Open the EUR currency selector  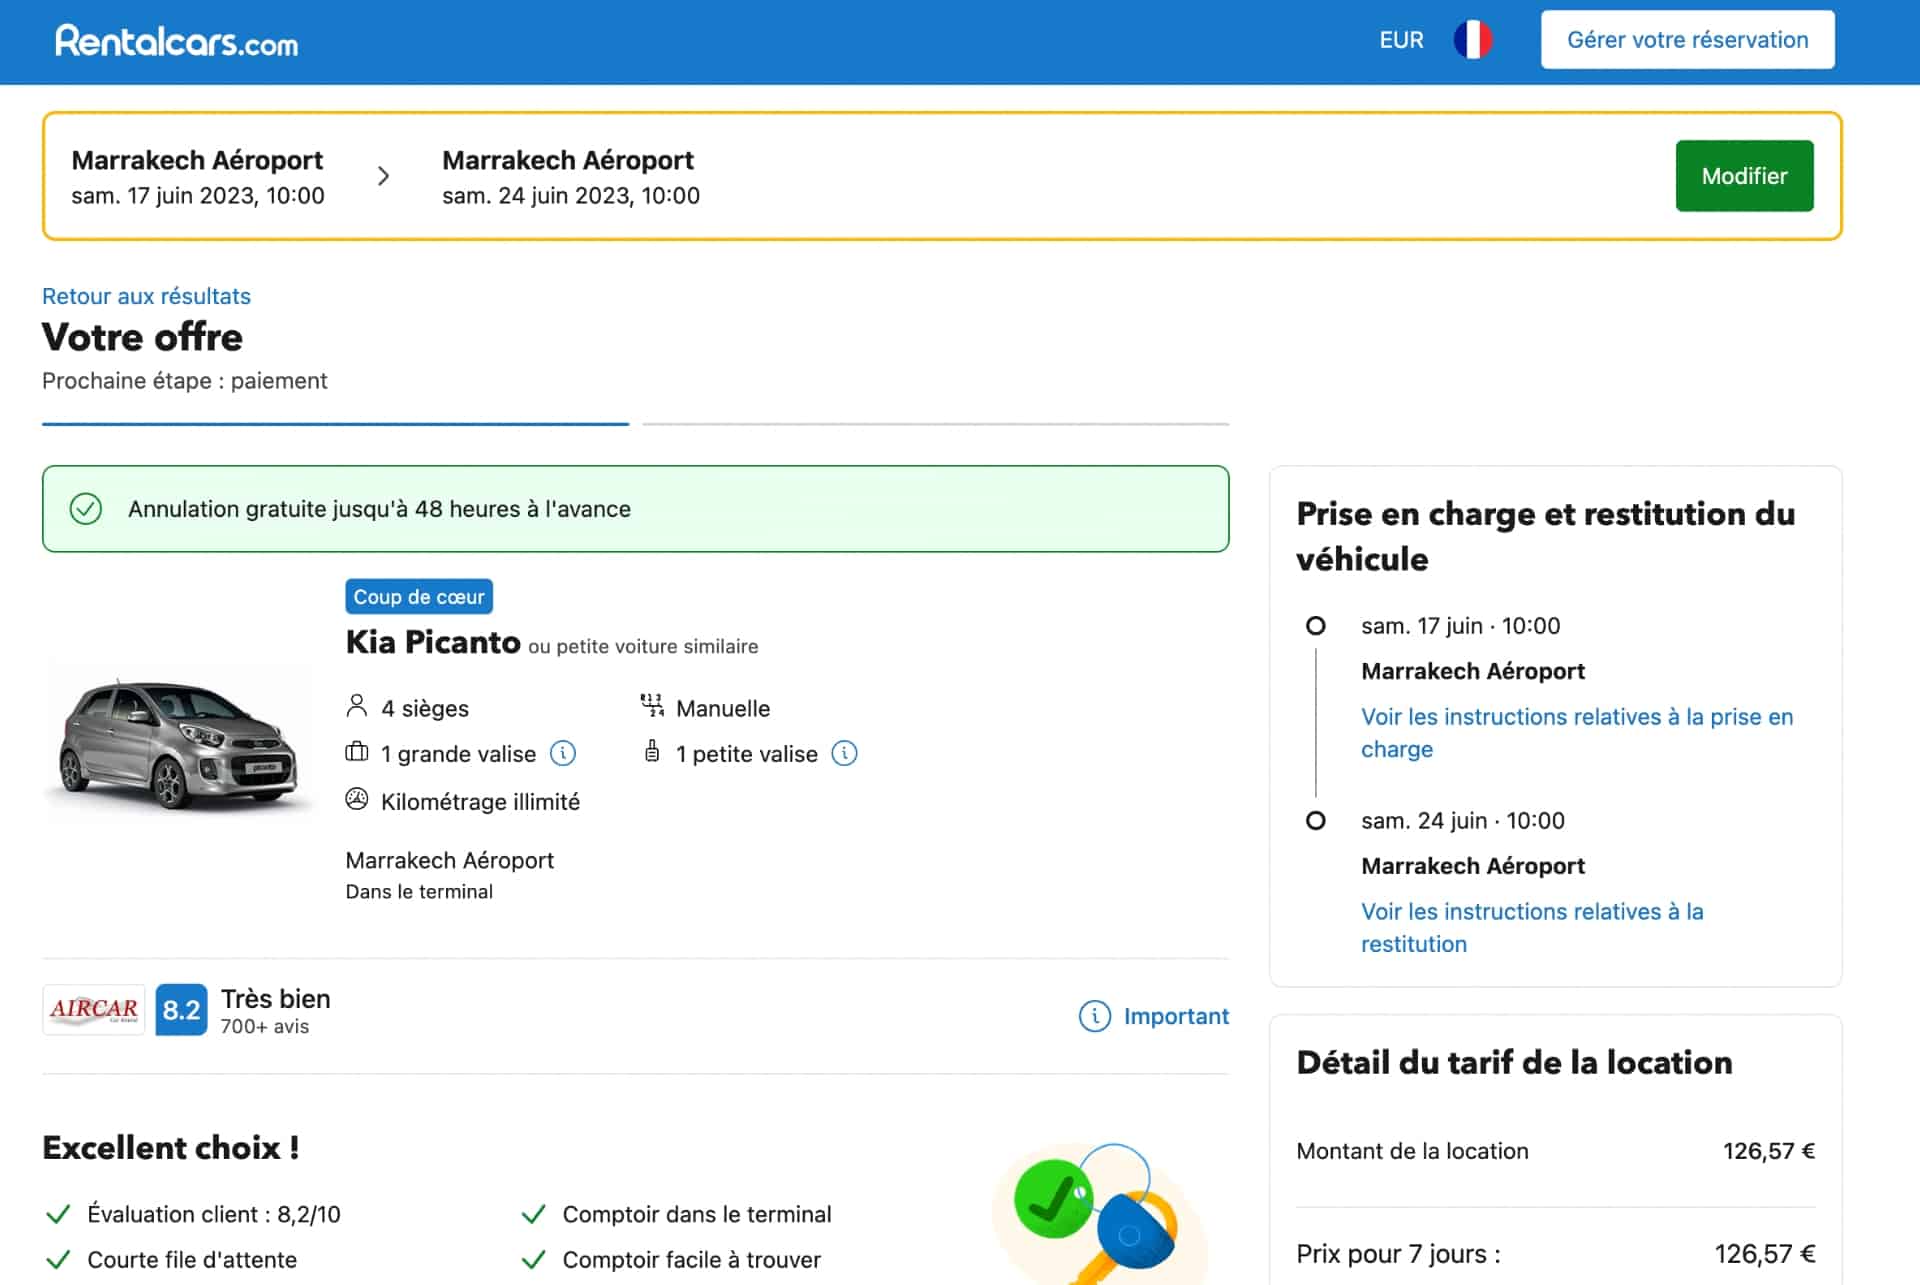click(1401, 40)
